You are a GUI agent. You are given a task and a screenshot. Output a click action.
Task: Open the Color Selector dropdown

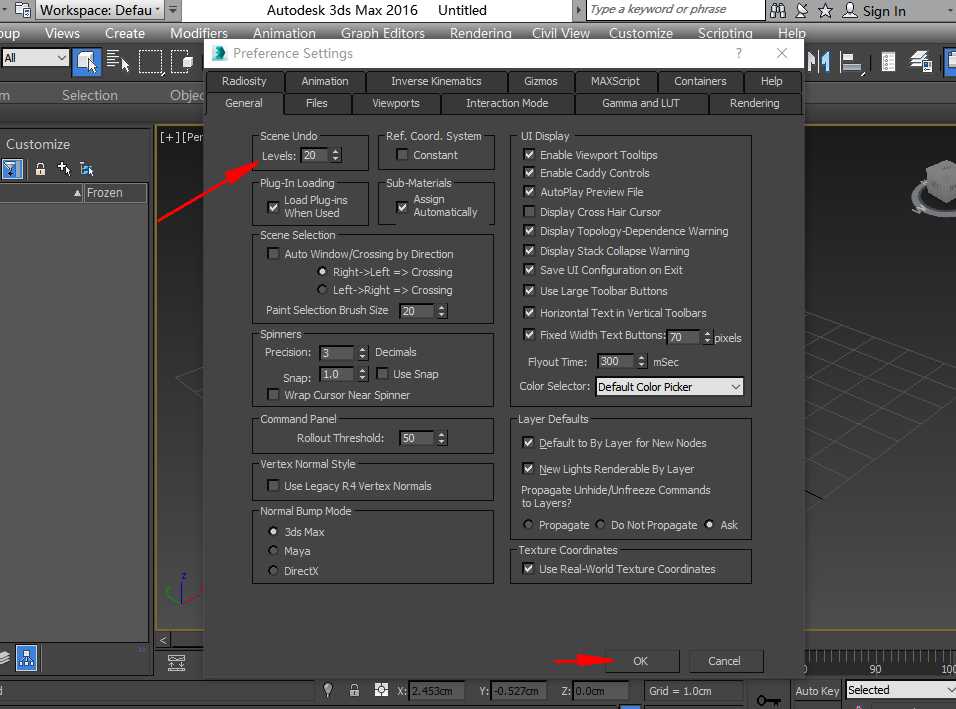pos(669,387)
